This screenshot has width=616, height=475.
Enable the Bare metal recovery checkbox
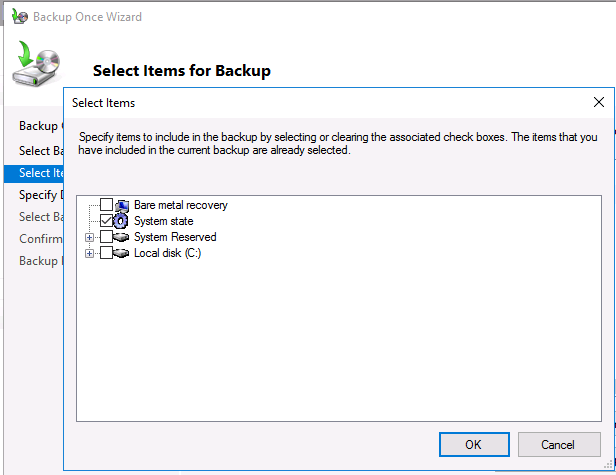click(x=106, y=205)
